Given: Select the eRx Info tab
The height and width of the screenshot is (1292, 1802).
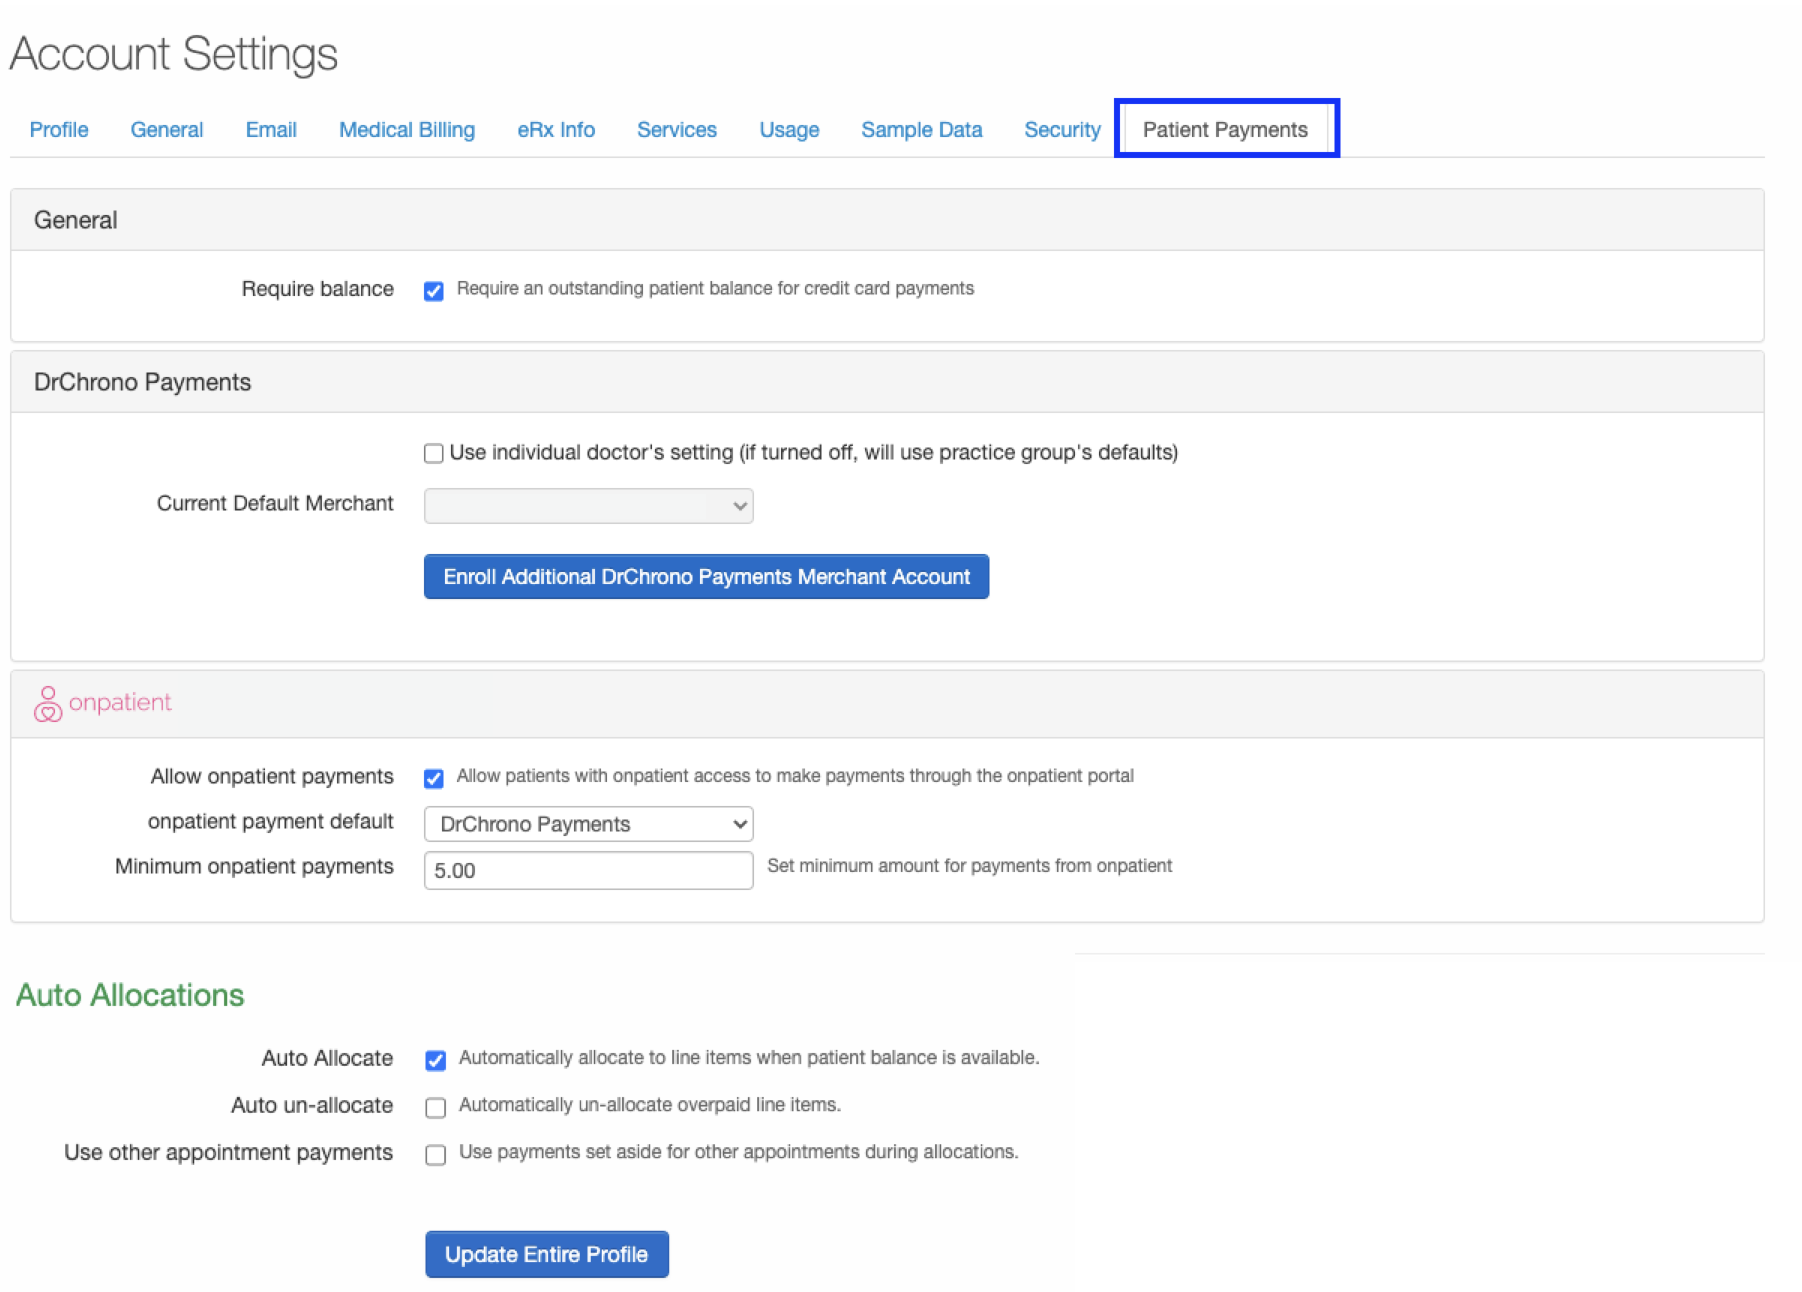Looking at the screenshot, I should [x=556, y=130].
